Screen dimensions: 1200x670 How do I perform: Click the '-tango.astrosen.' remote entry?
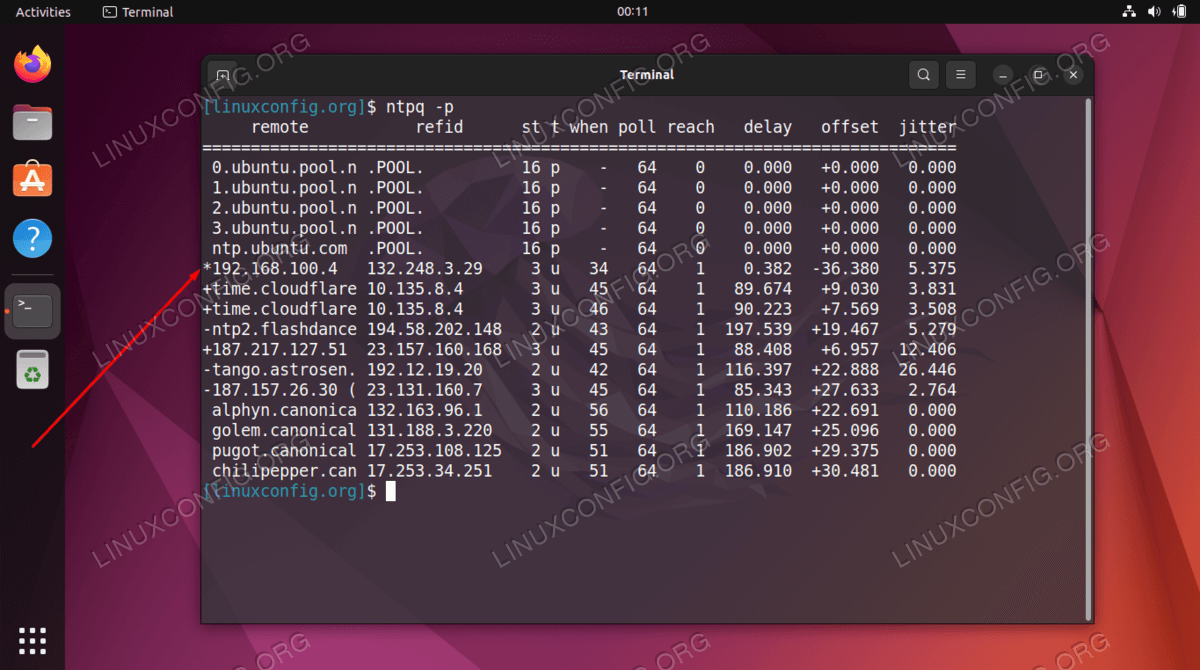[x=279, y=369]
